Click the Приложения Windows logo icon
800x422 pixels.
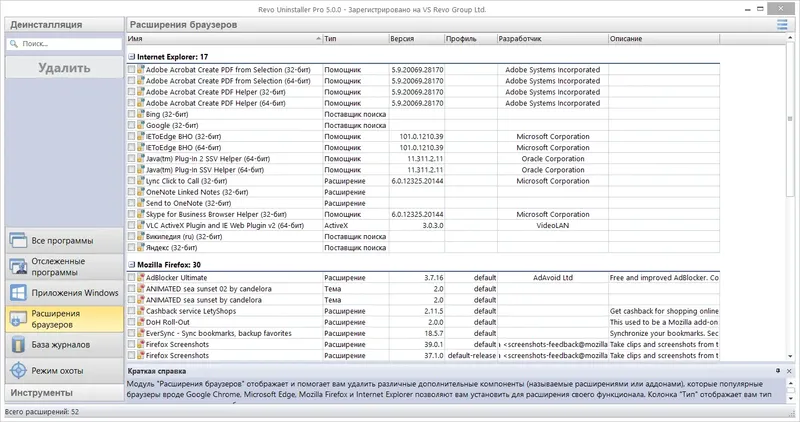[18, 293]
